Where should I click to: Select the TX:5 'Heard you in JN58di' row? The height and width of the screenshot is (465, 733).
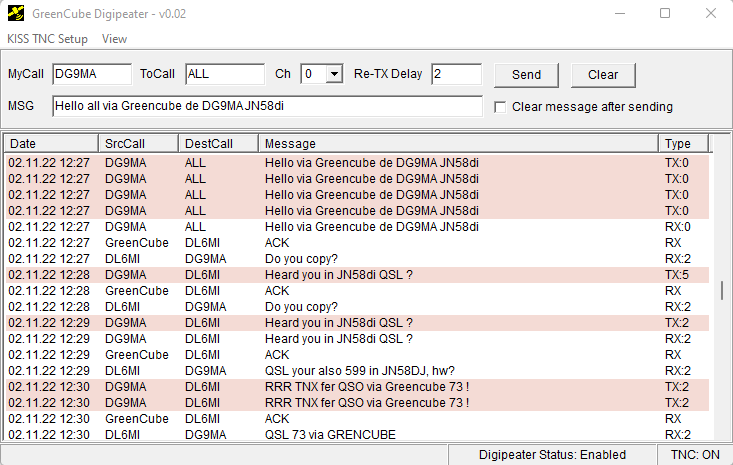(357, 275)
